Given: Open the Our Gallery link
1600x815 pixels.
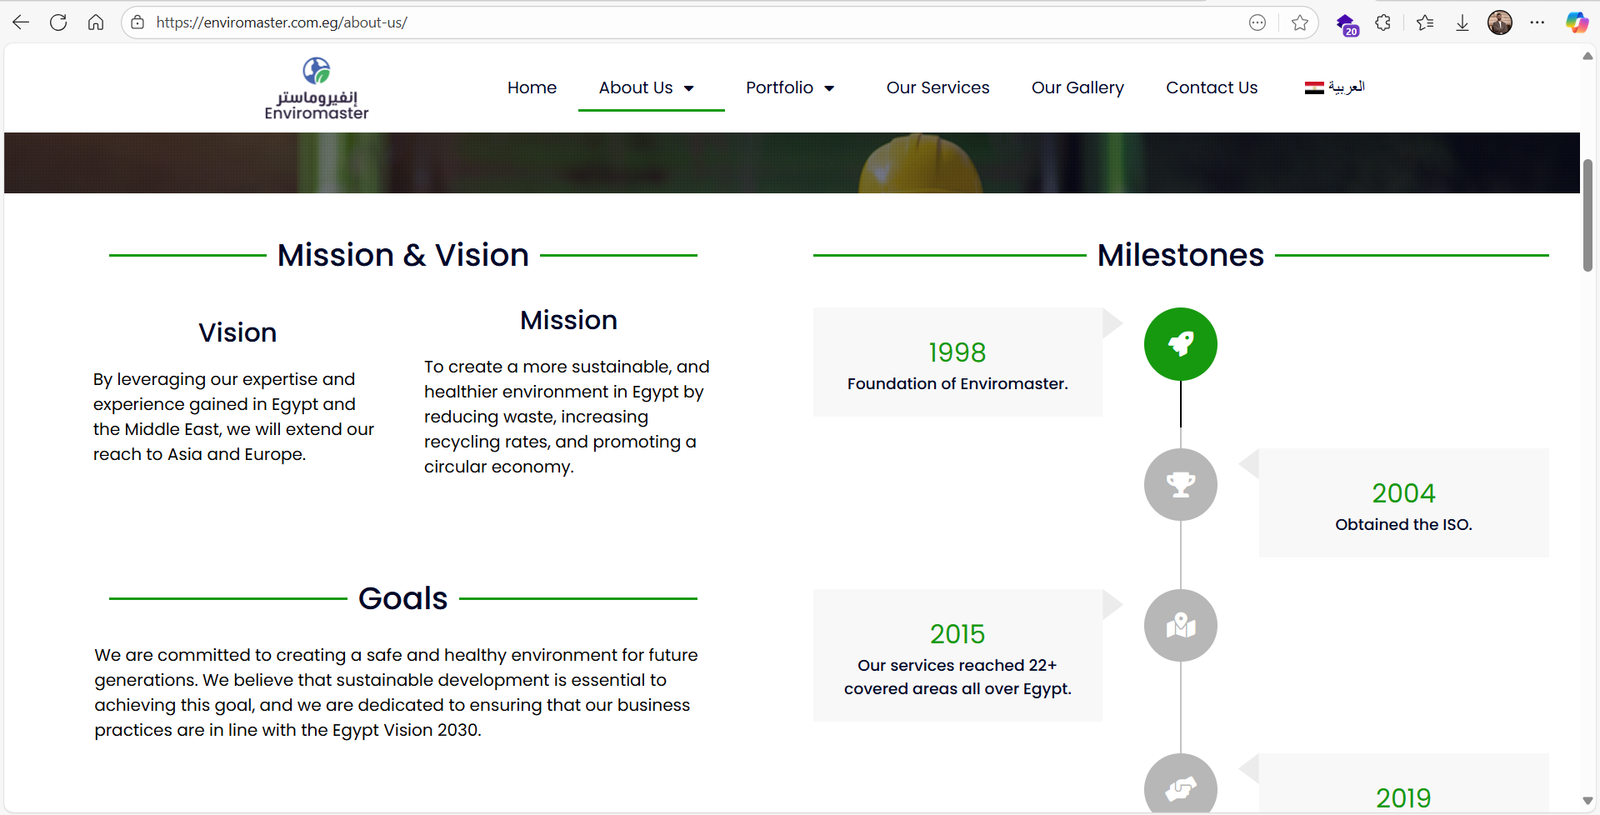Looking at the screenshot, I should 1077,88.
